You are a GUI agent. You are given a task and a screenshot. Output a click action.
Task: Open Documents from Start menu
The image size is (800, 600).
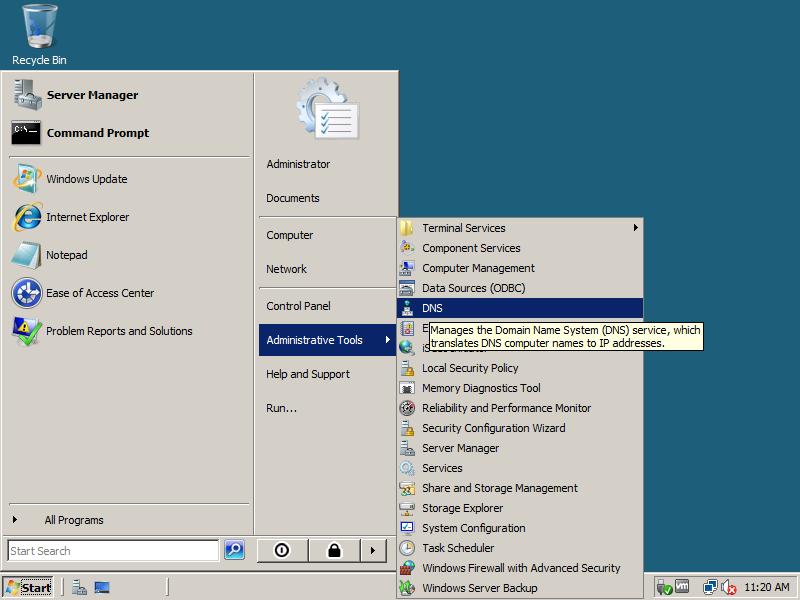coord(293,198)
